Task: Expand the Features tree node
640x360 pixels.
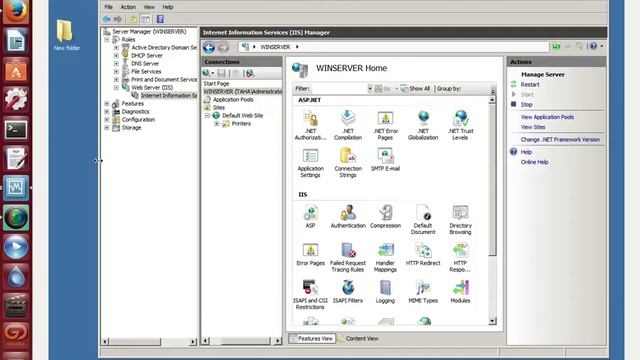Action: tap(107, 104)
